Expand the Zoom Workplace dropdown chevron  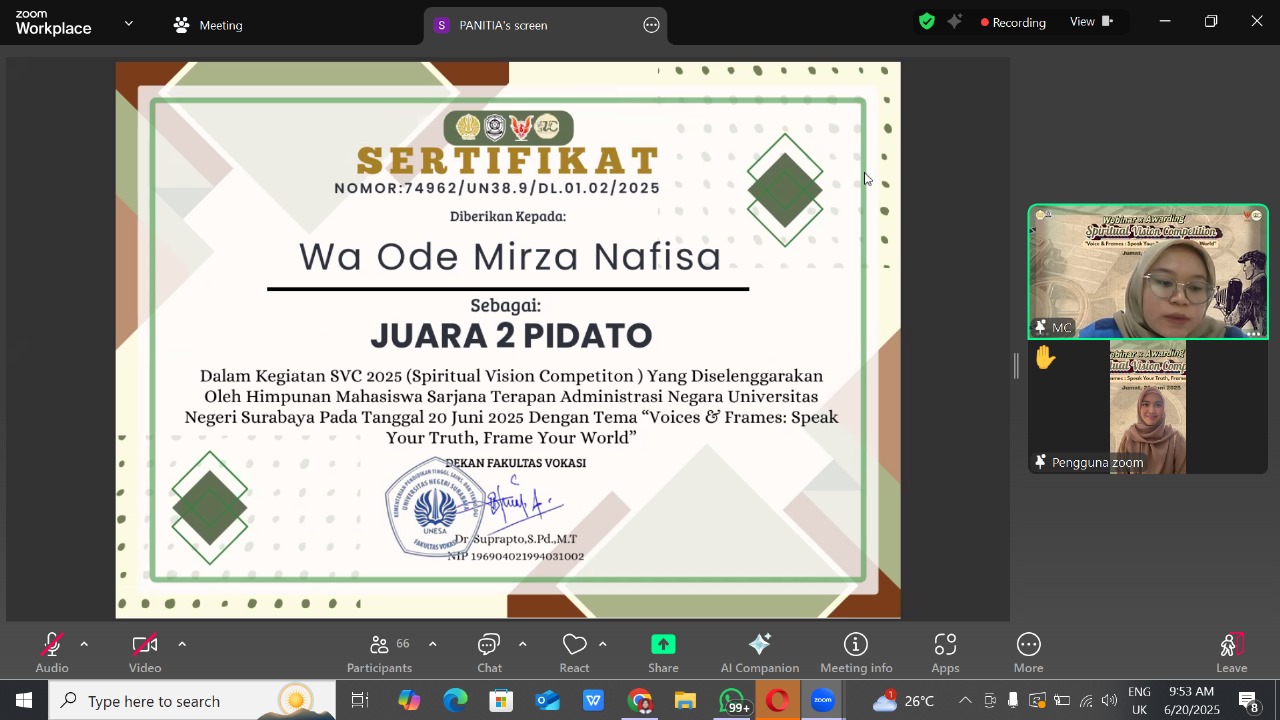point(128,23)
